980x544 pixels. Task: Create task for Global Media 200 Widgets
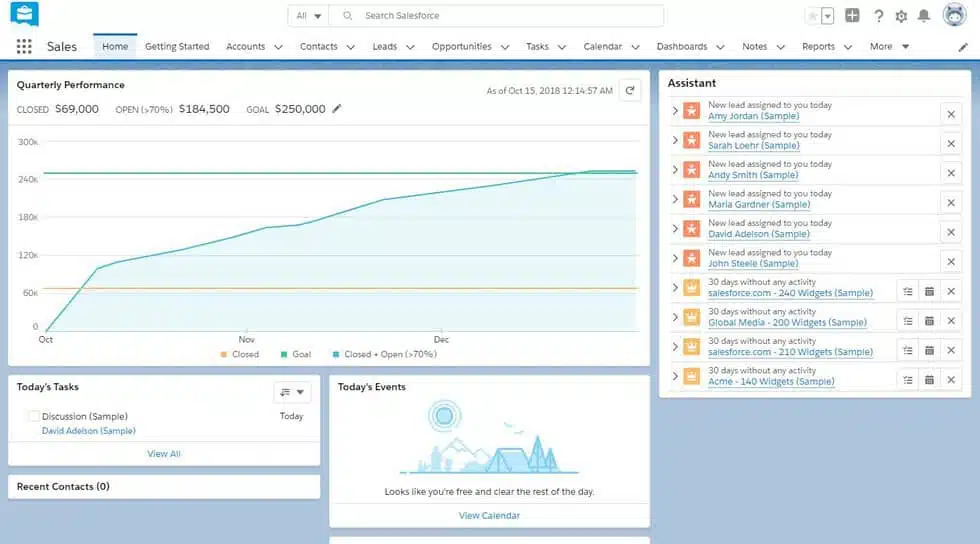pos(908,321)
